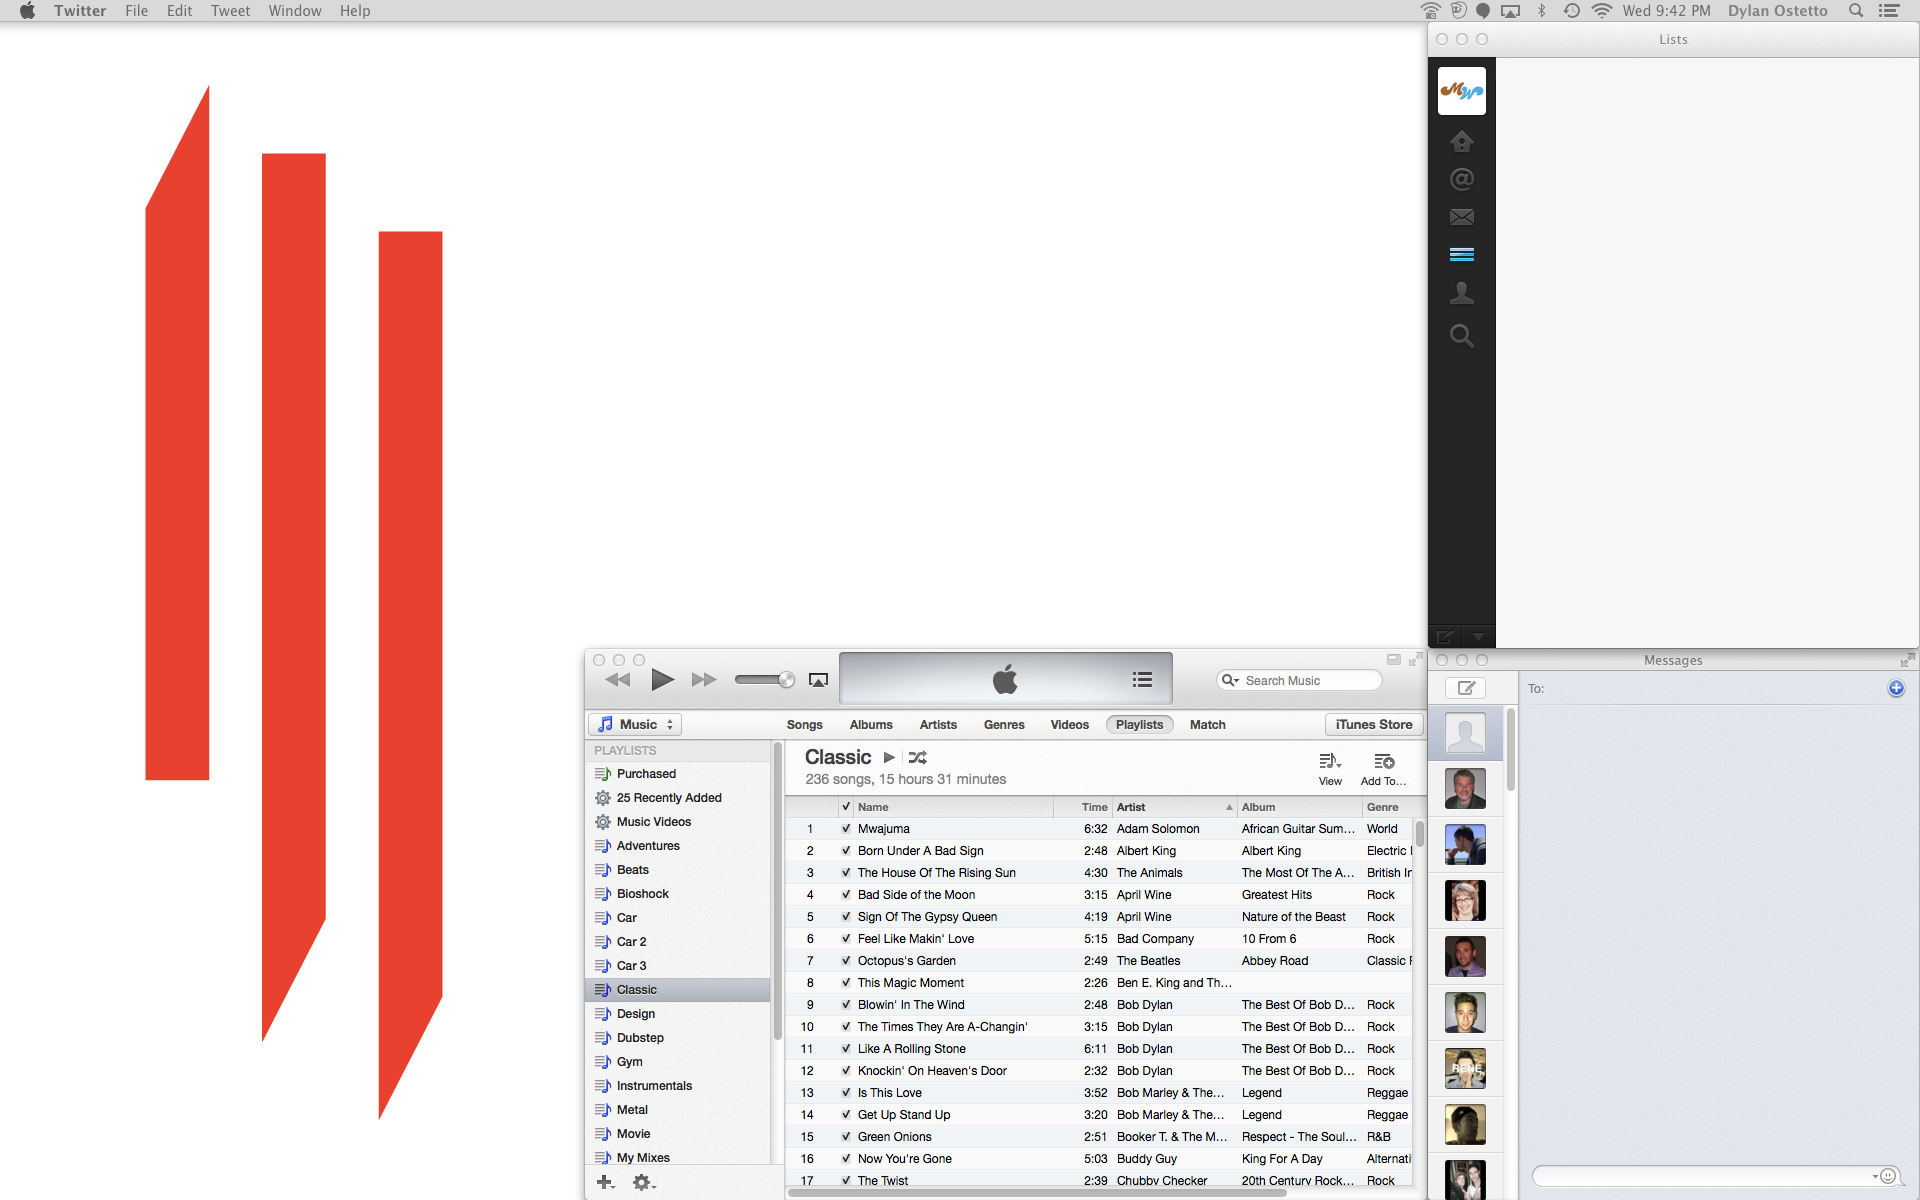The height and width of the screenshot is (1200, 1920).
Task: Click the iTunes Store button
Action: (x=1373, y=725)
